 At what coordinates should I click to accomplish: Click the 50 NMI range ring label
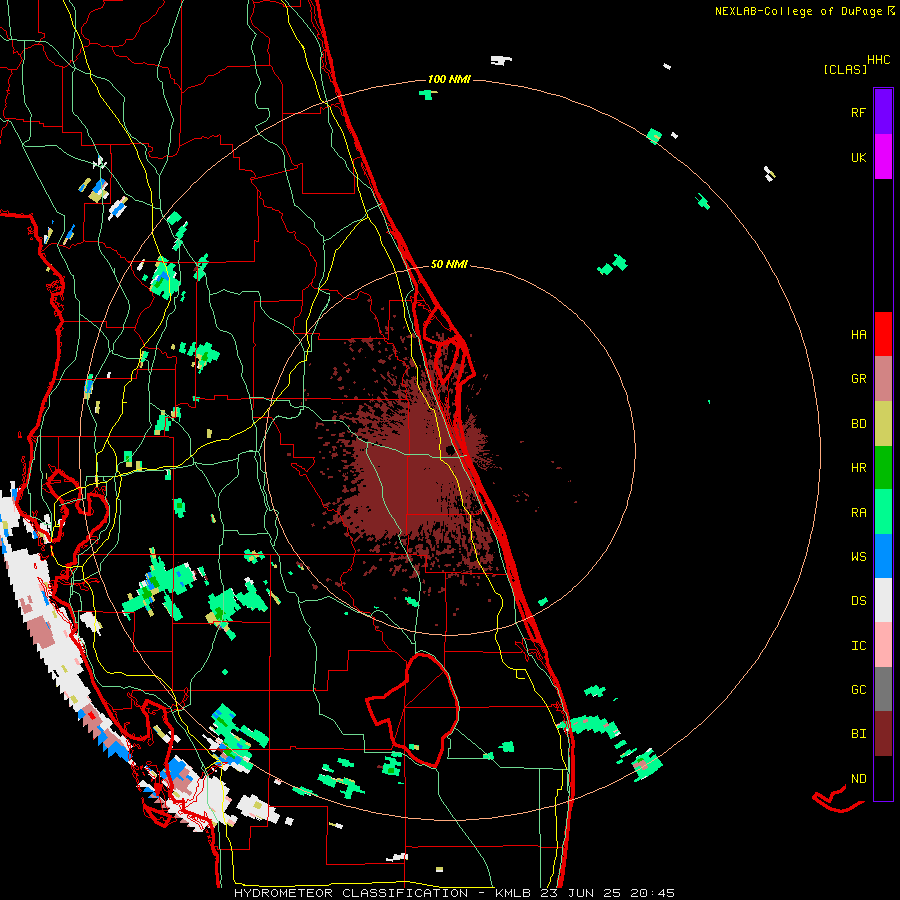coord(449,264)
